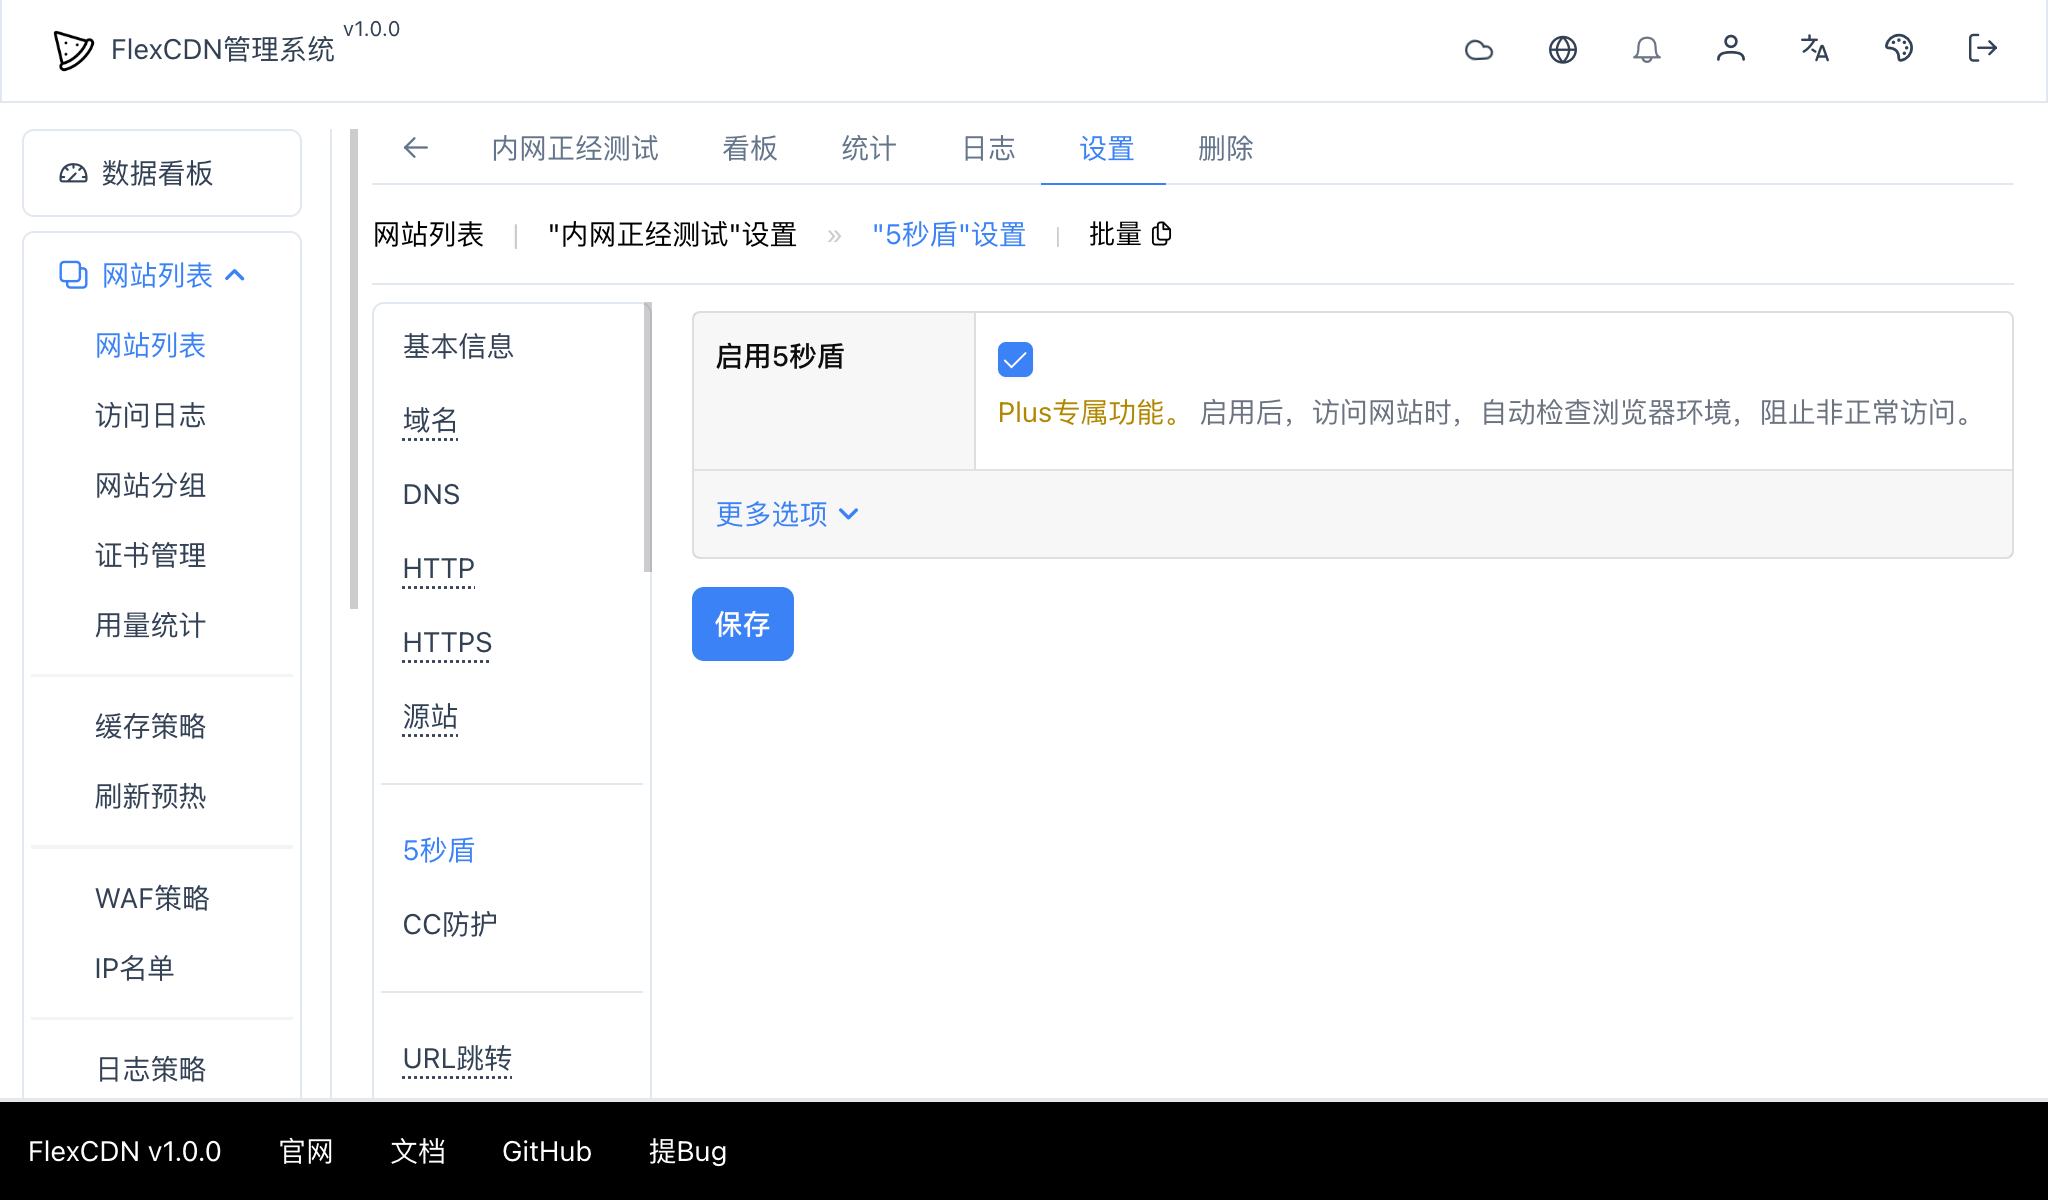Switch to the 日志 tab
Image resolution: width=2048 pixels, height=1200 pixels.
tap(988, 148)
